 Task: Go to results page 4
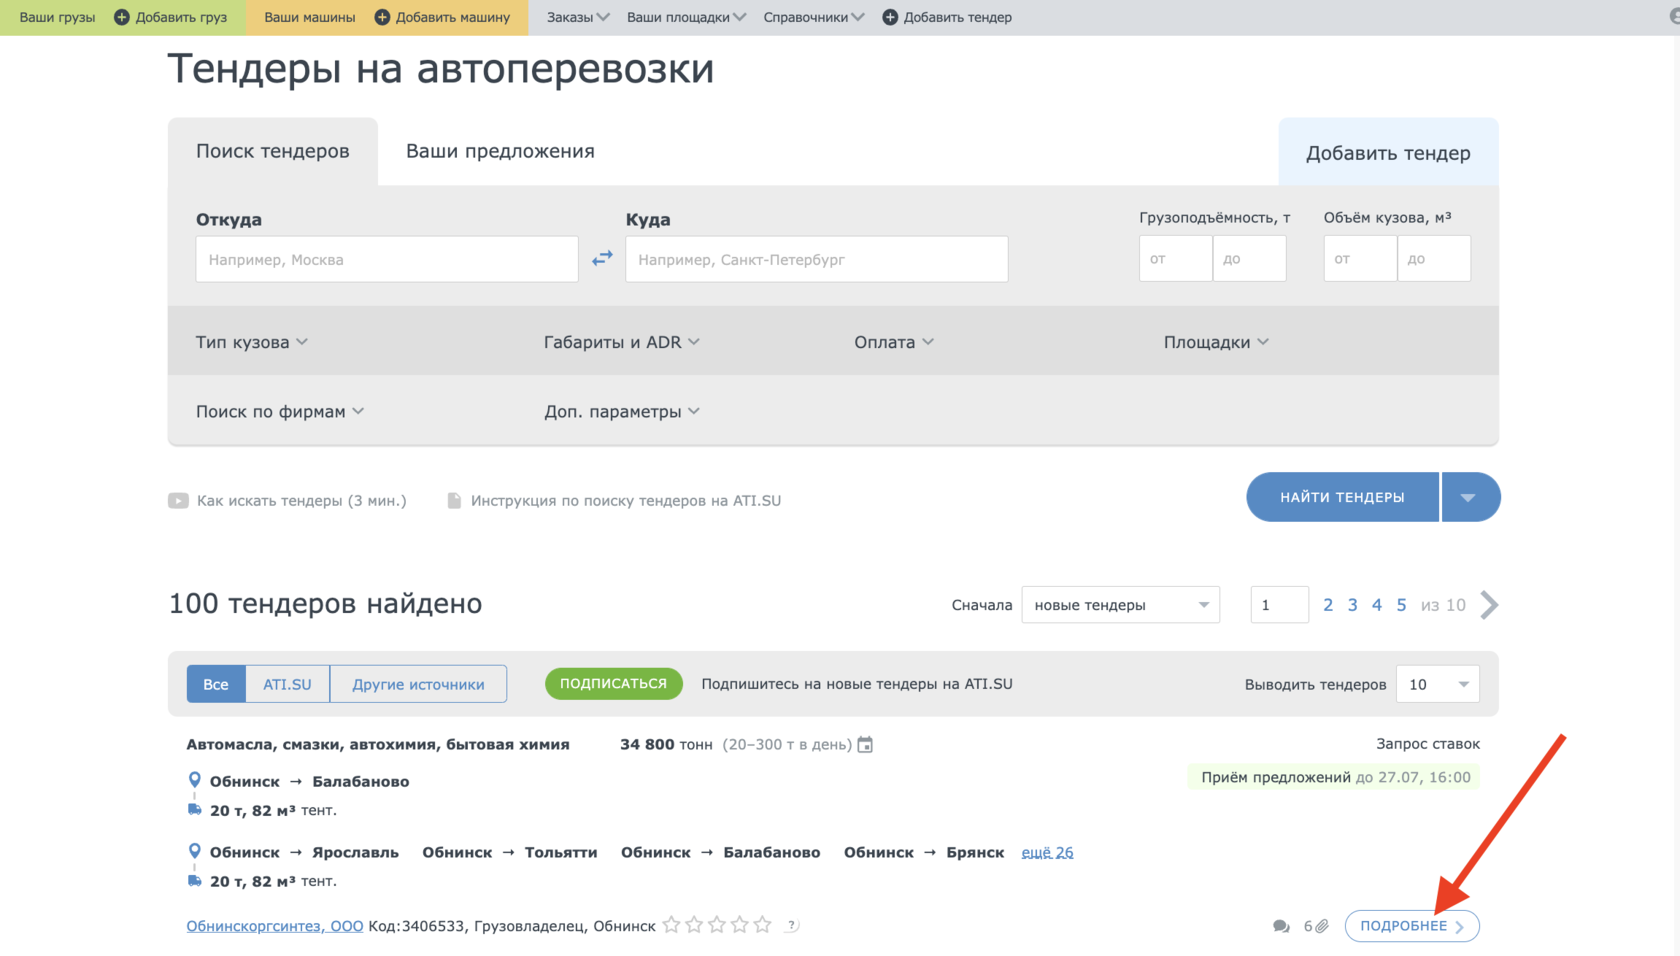pos(1377,605)
